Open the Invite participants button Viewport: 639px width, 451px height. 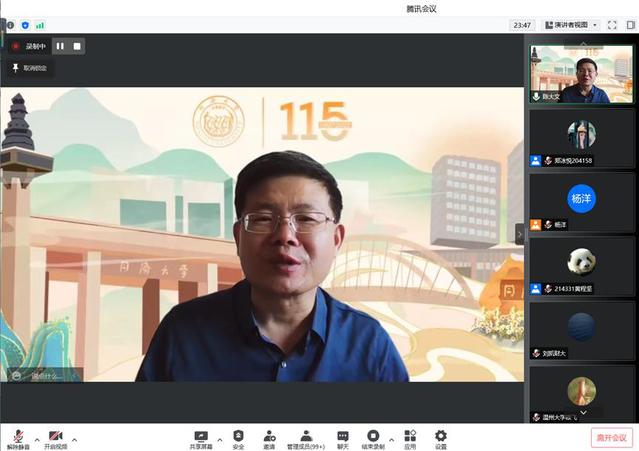[269, 439]
